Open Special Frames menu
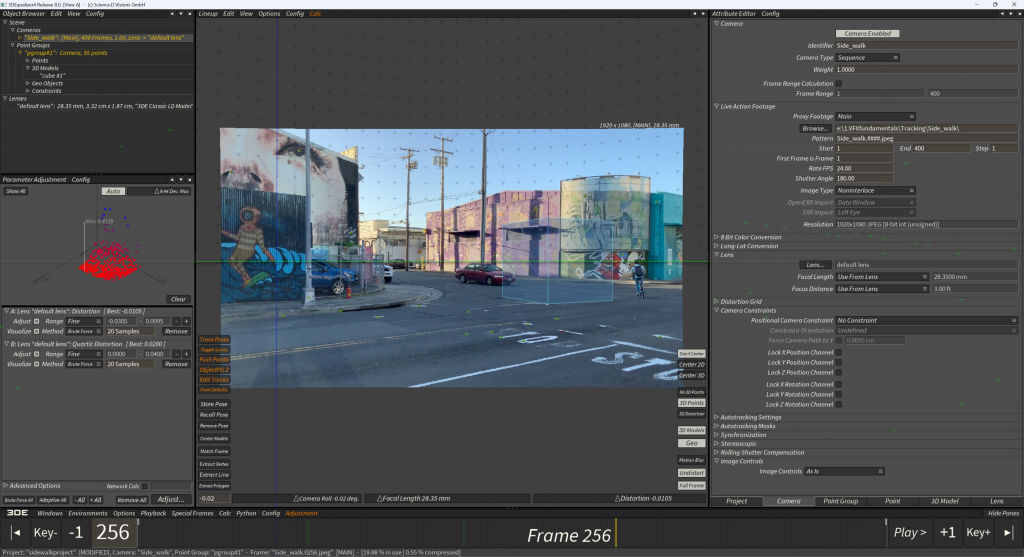This screenshot has height=557, width=1024. pos(192,513)
